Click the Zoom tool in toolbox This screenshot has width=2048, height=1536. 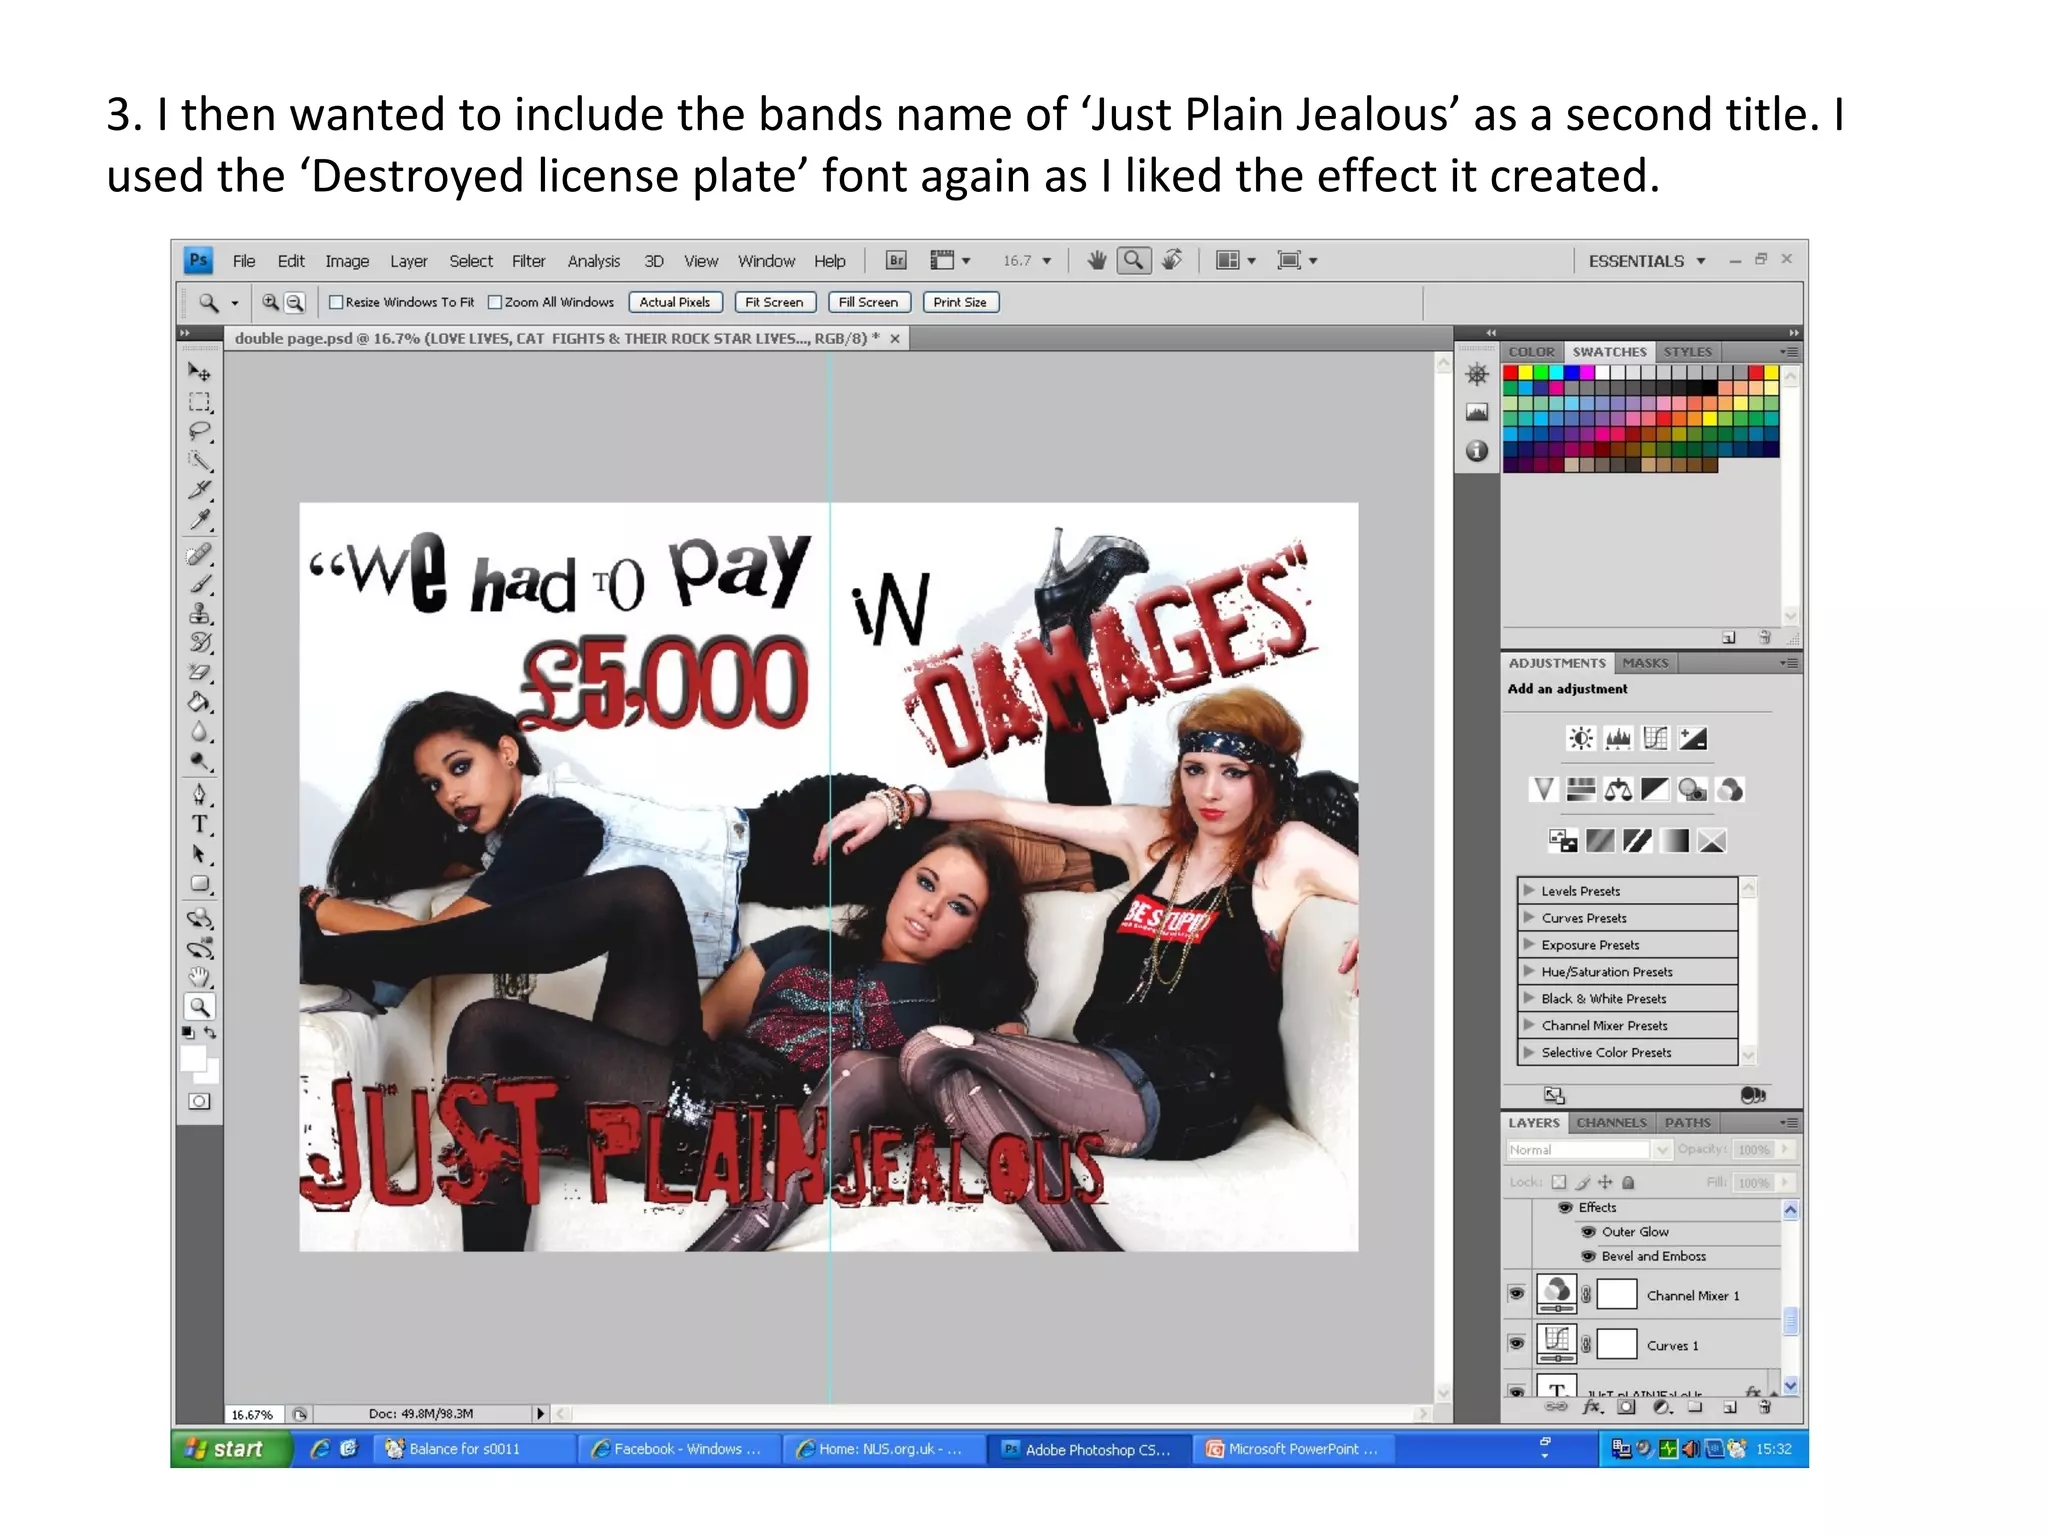199,1007
